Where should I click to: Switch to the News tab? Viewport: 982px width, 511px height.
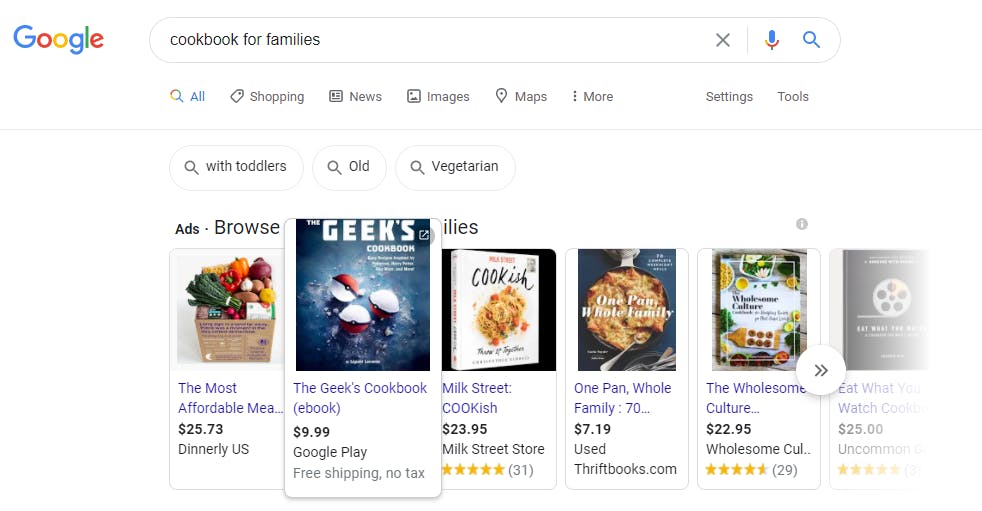pyautogui.click(x=356, y=96)
